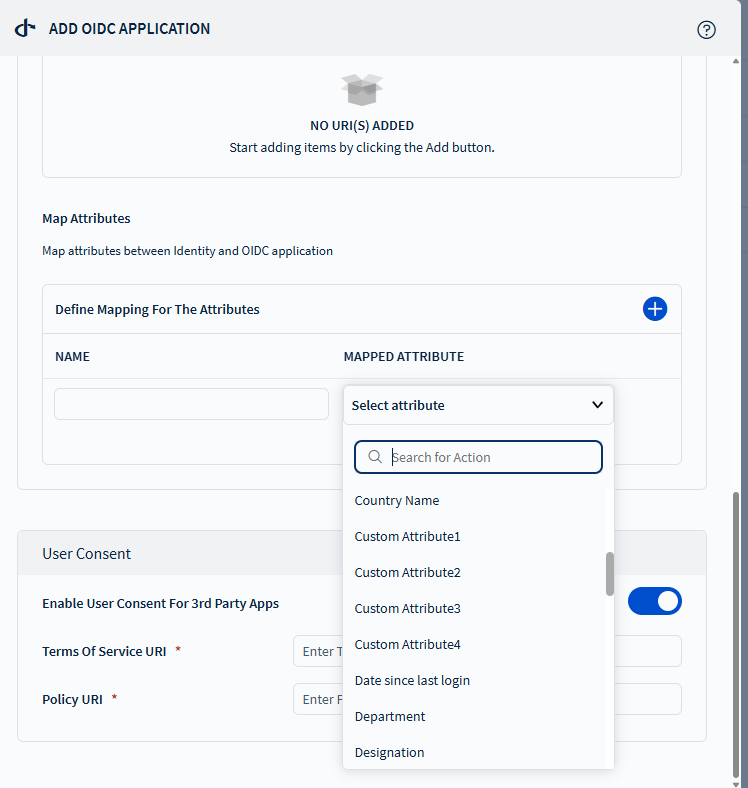Pick Custom Attribute2 from the list
Viewport: 748px width, 788px height.
(407, 573)
